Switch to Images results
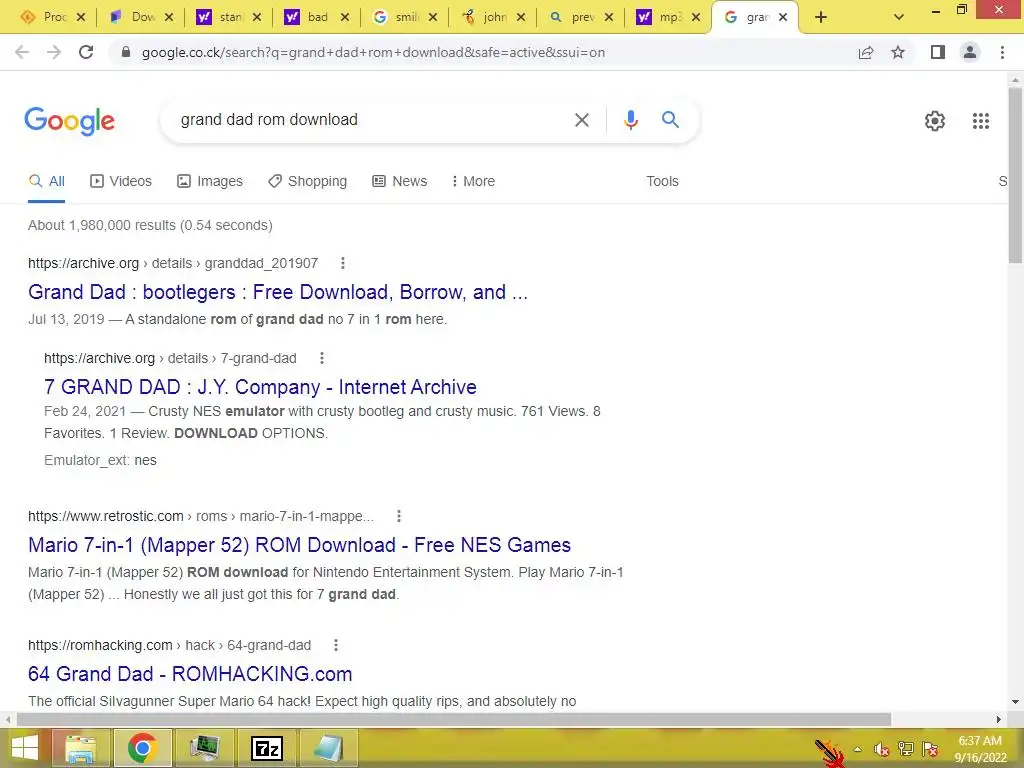Image resolution: width=1024 pixels, height=768 pixels. coord(210,181)
